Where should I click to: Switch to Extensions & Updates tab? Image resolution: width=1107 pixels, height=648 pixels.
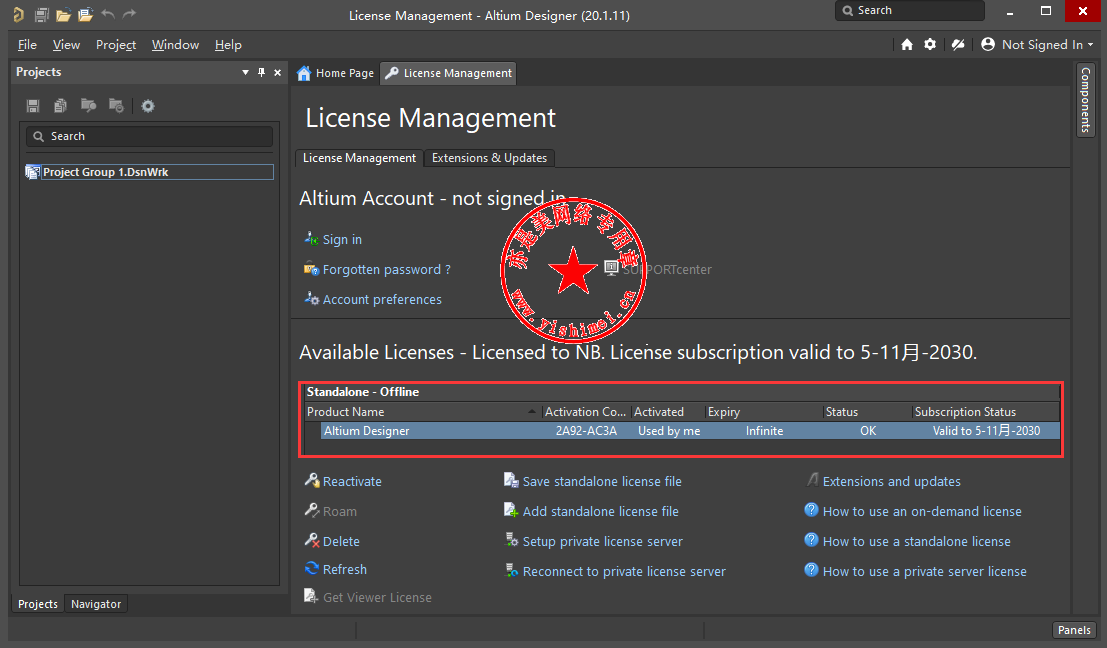[489, 158]
